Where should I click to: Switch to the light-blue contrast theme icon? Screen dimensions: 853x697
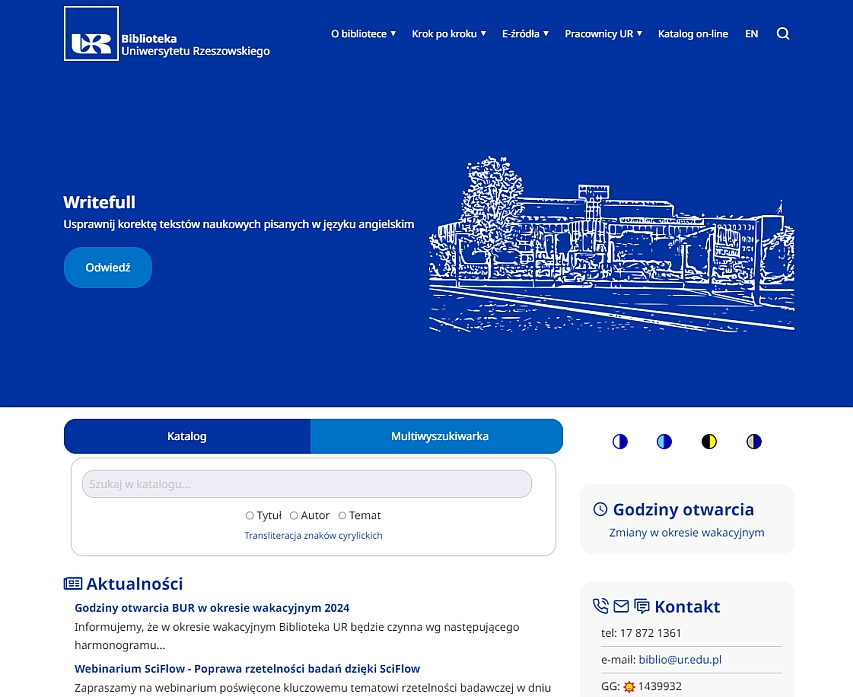pos(664,441)
